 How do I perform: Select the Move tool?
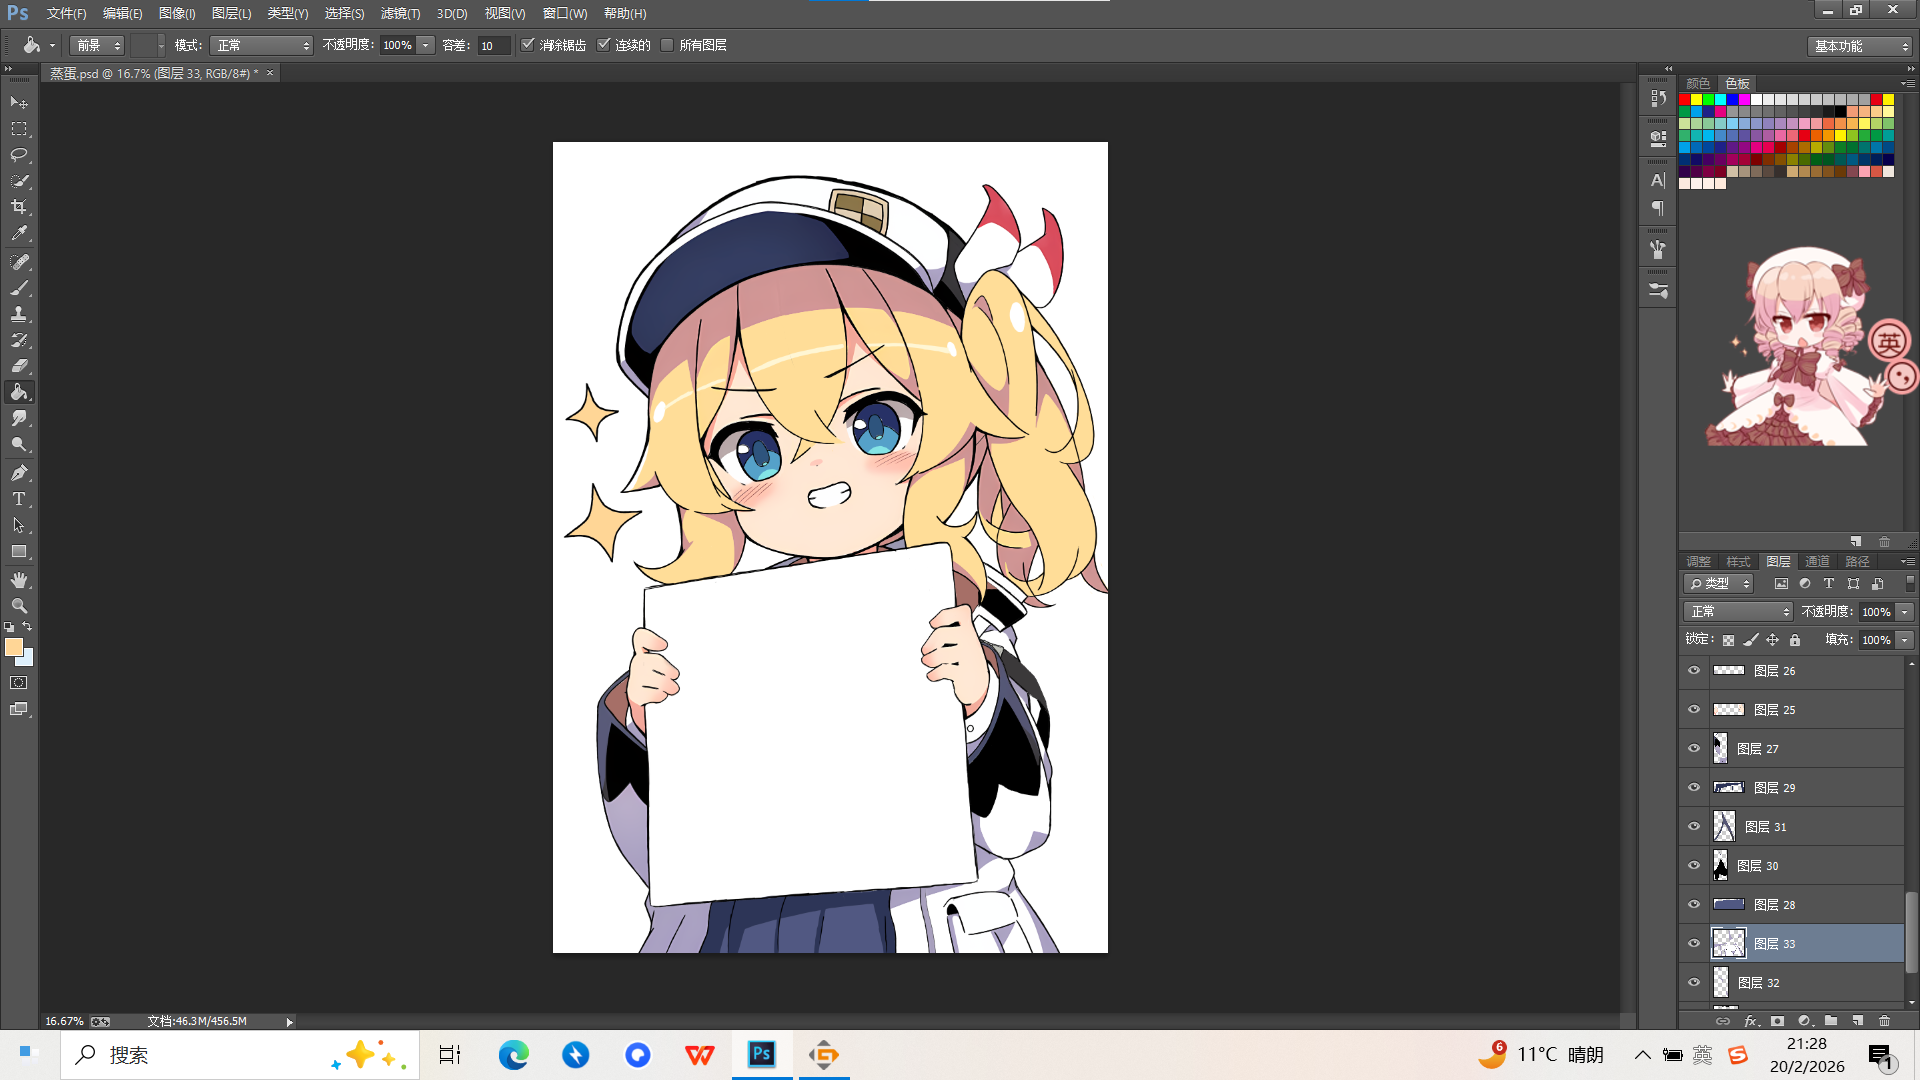point(19,102)
